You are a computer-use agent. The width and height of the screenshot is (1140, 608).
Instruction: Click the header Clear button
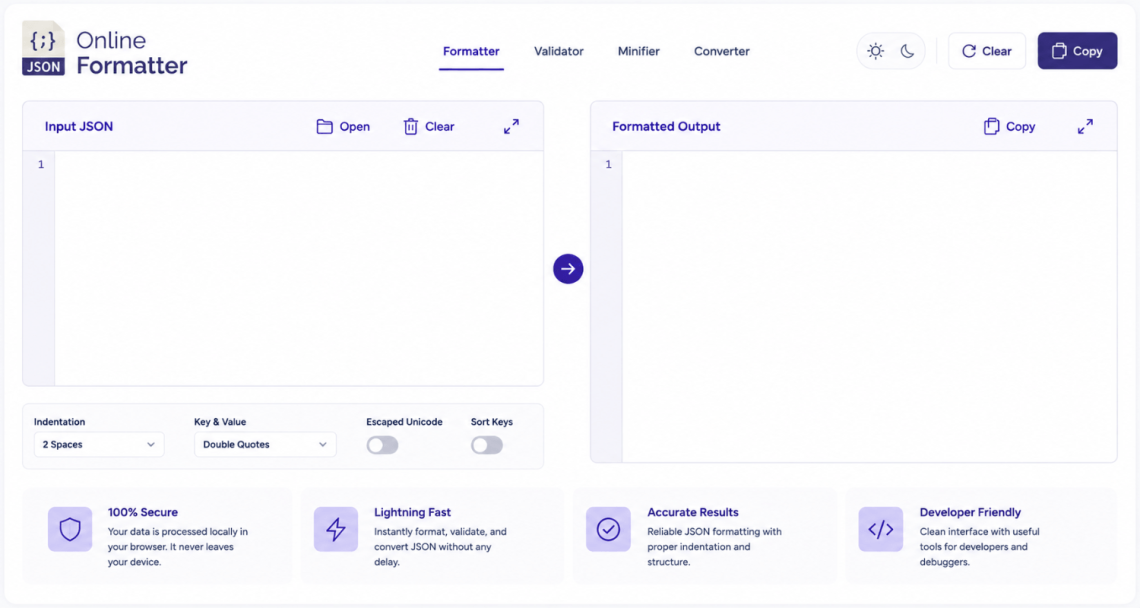tap(987, 51)
